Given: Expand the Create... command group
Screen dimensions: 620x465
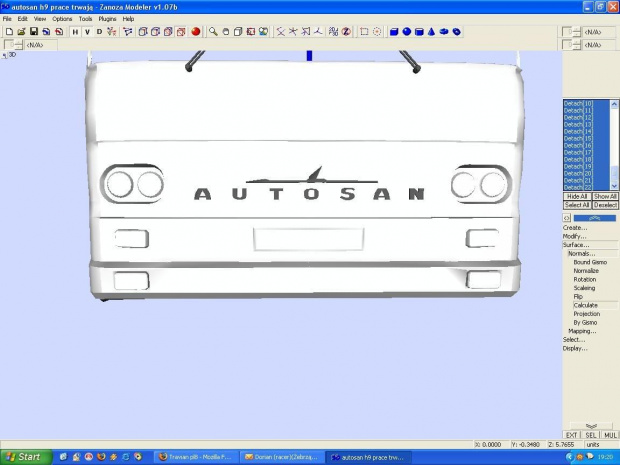Looking at the screenshot, I should point(575,227).
